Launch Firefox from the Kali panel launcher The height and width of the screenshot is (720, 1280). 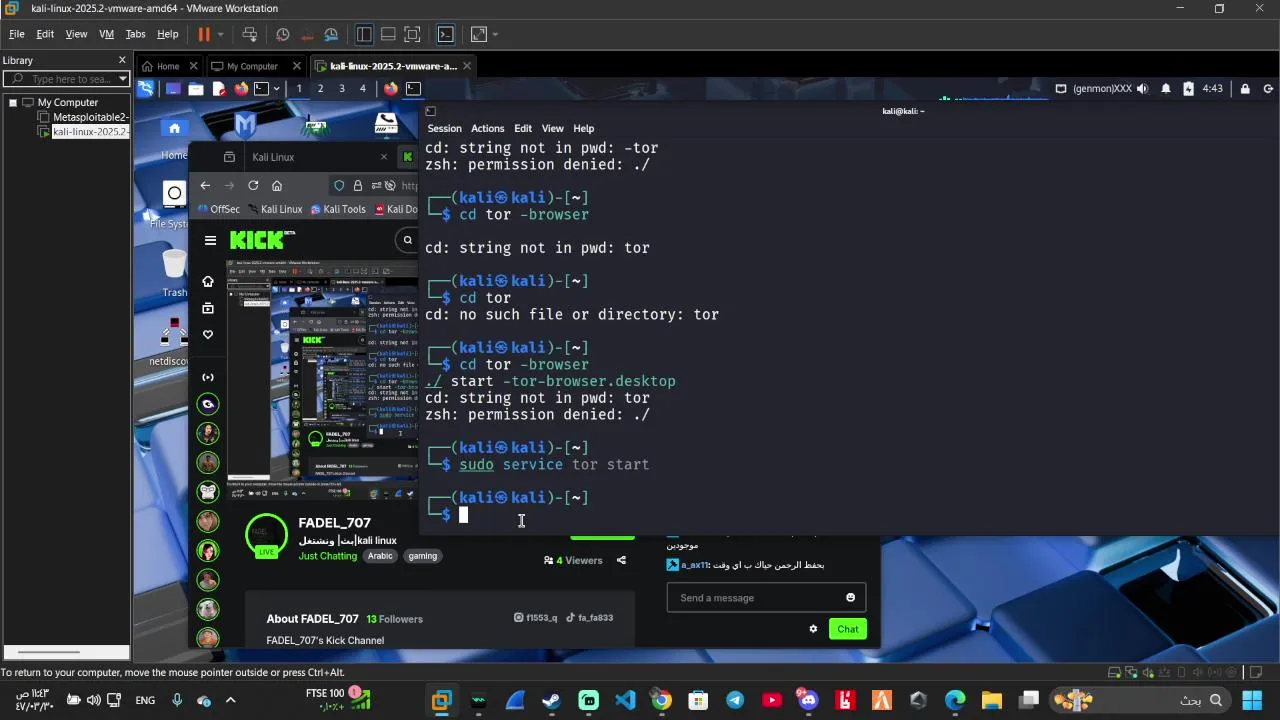click(x=241, y=88)
